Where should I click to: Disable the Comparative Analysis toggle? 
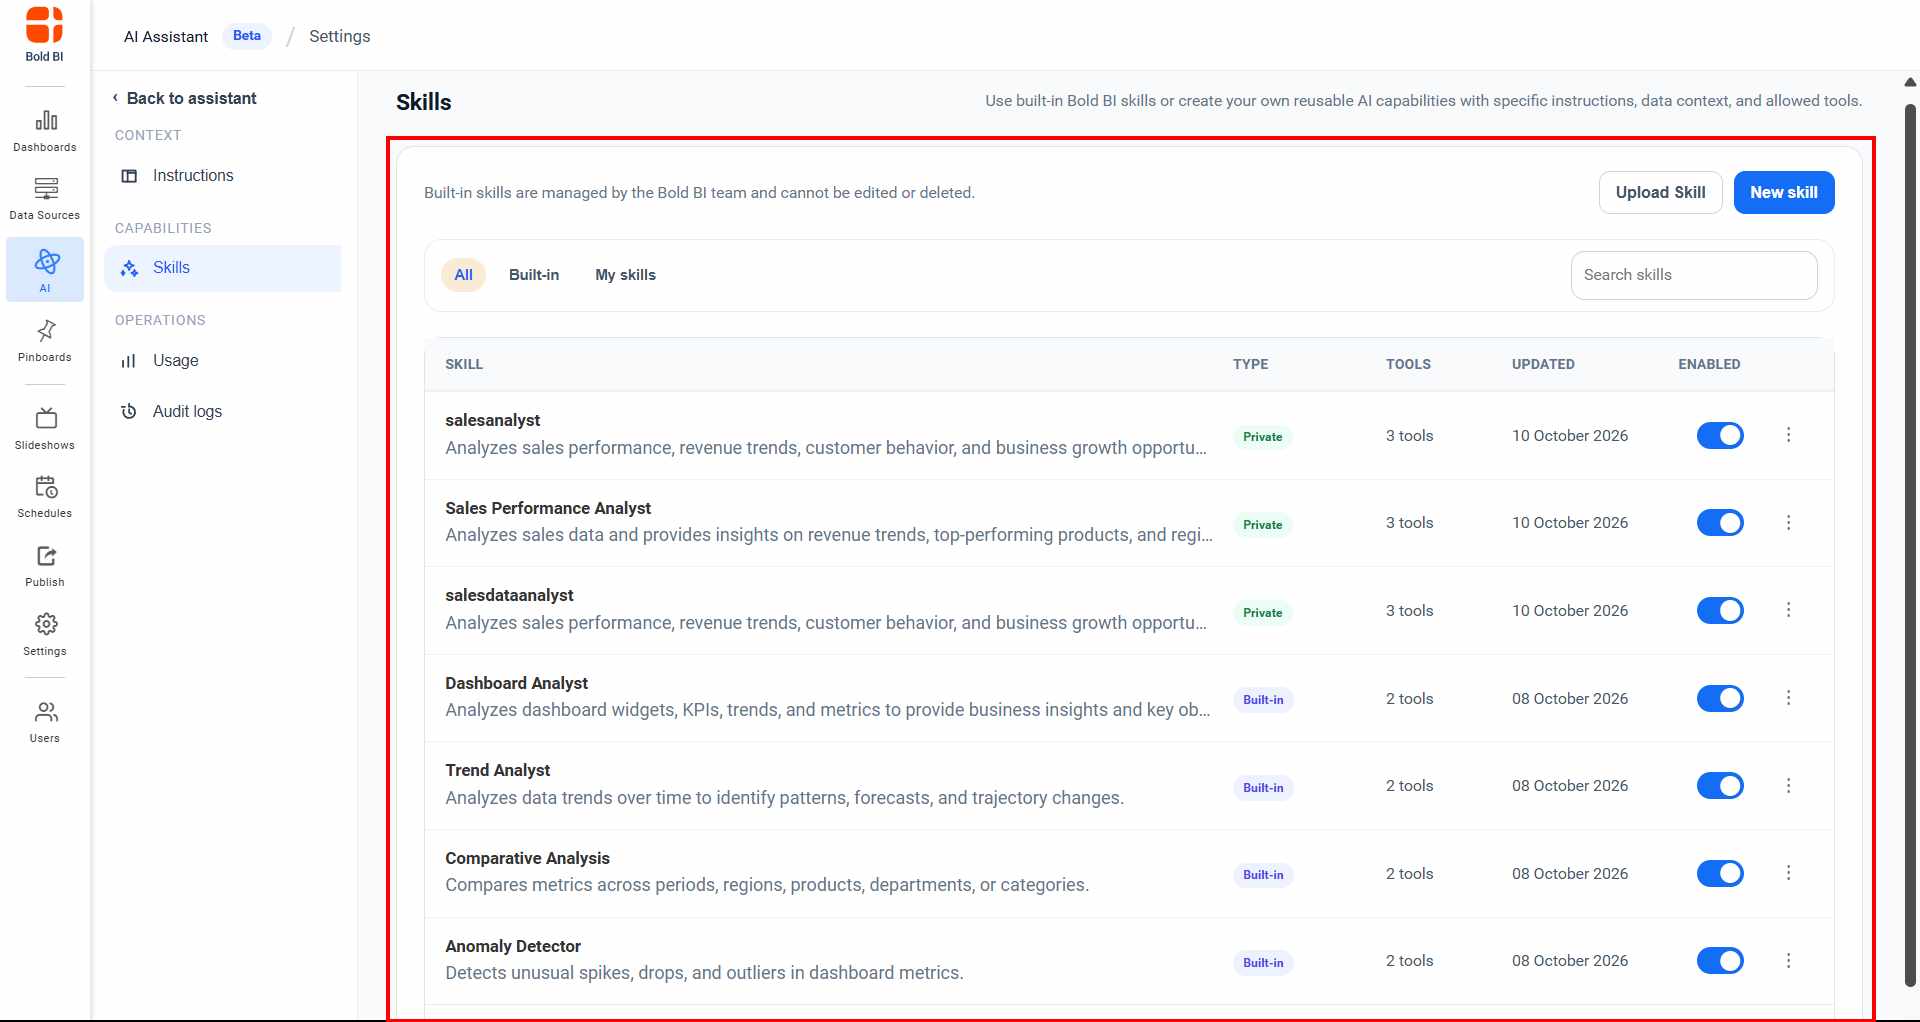click(1720, 873)
